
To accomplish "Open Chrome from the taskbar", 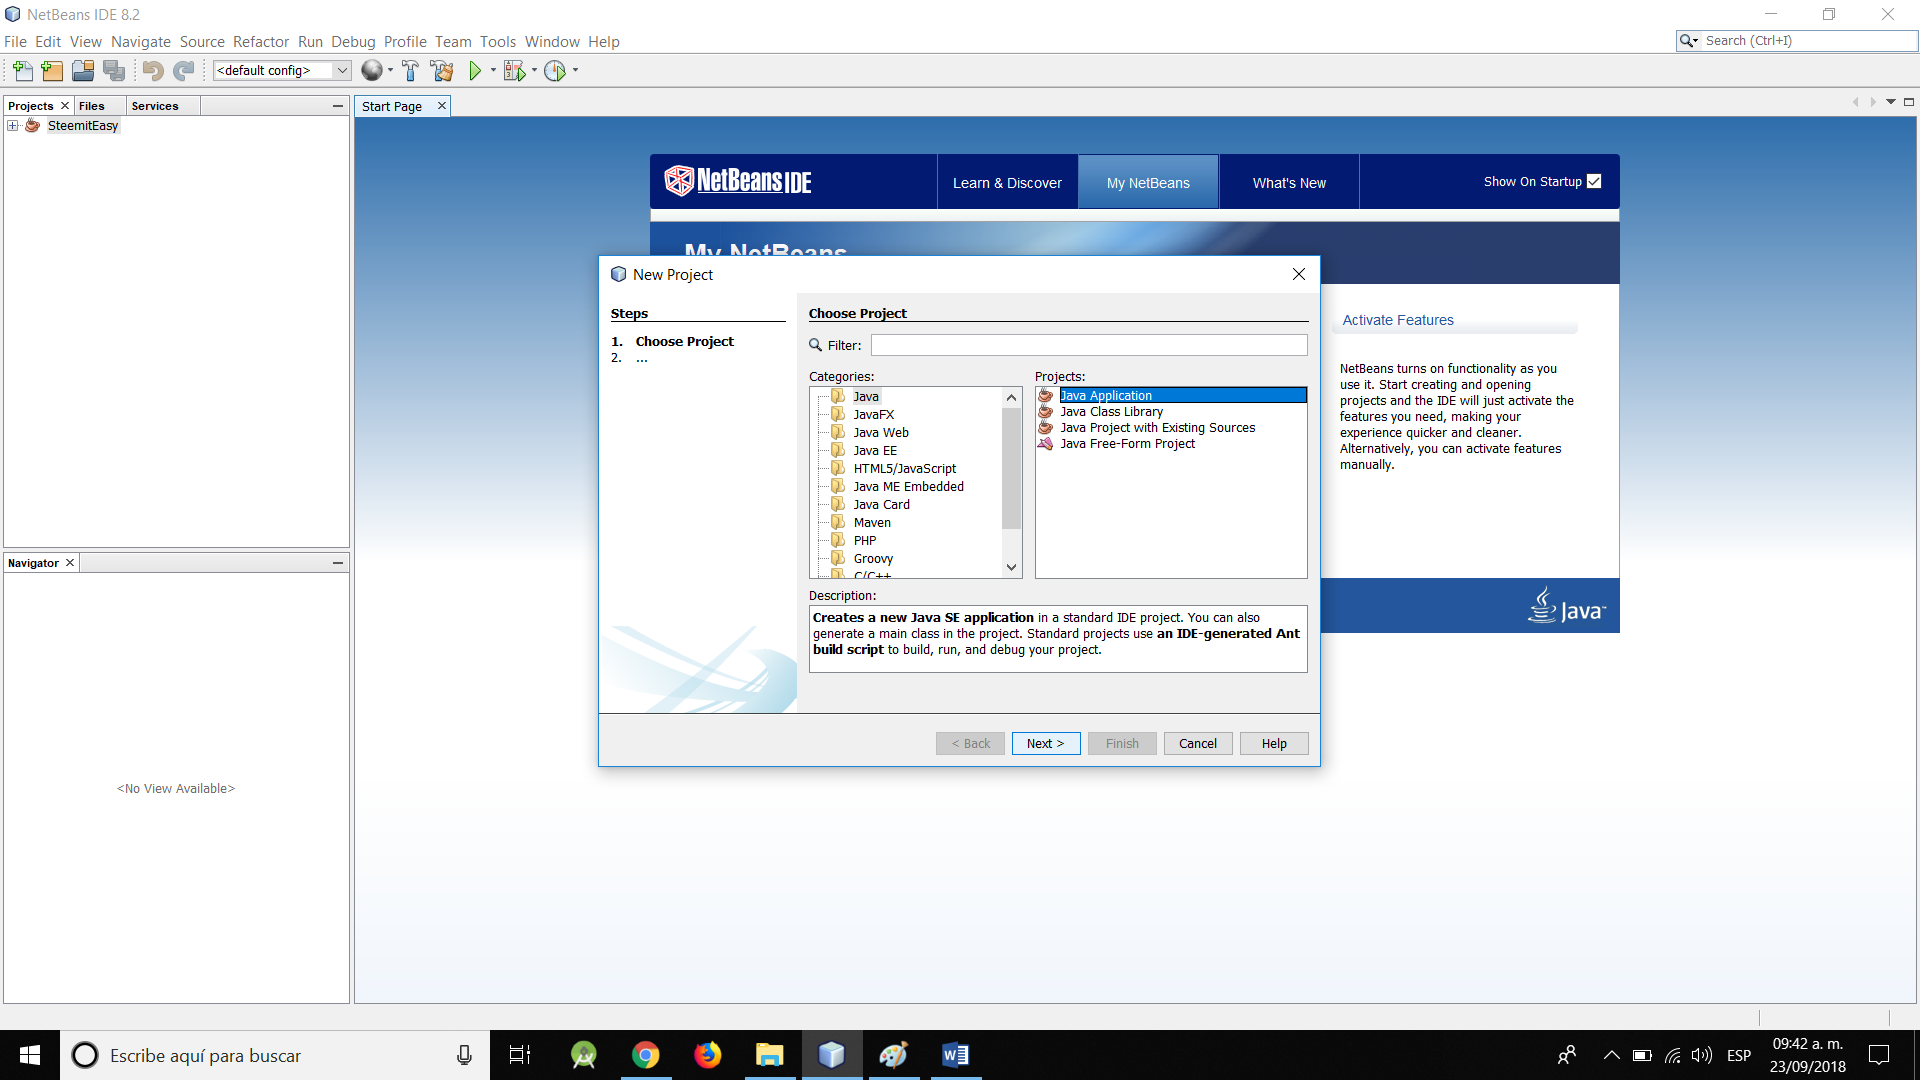I will [646, 1055].
